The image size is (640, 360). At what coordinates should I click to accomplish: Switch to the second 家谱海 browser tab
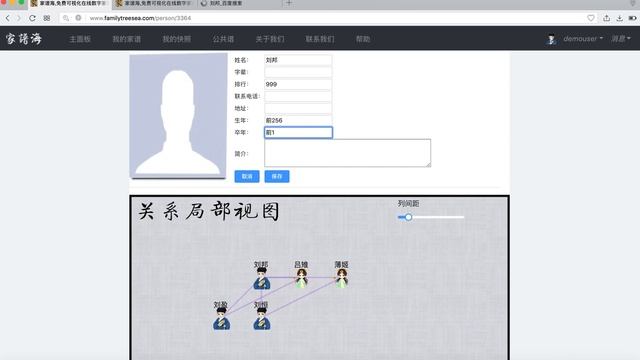coord(154,3)
